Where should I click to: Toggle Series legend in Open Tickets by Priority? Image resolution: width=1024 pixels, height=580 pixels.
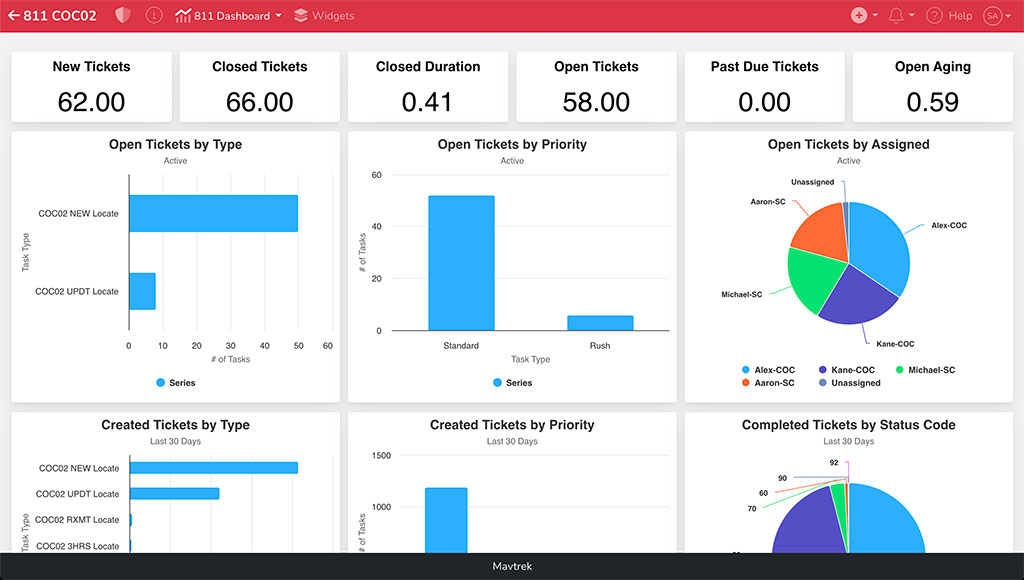tap(512, 383)
